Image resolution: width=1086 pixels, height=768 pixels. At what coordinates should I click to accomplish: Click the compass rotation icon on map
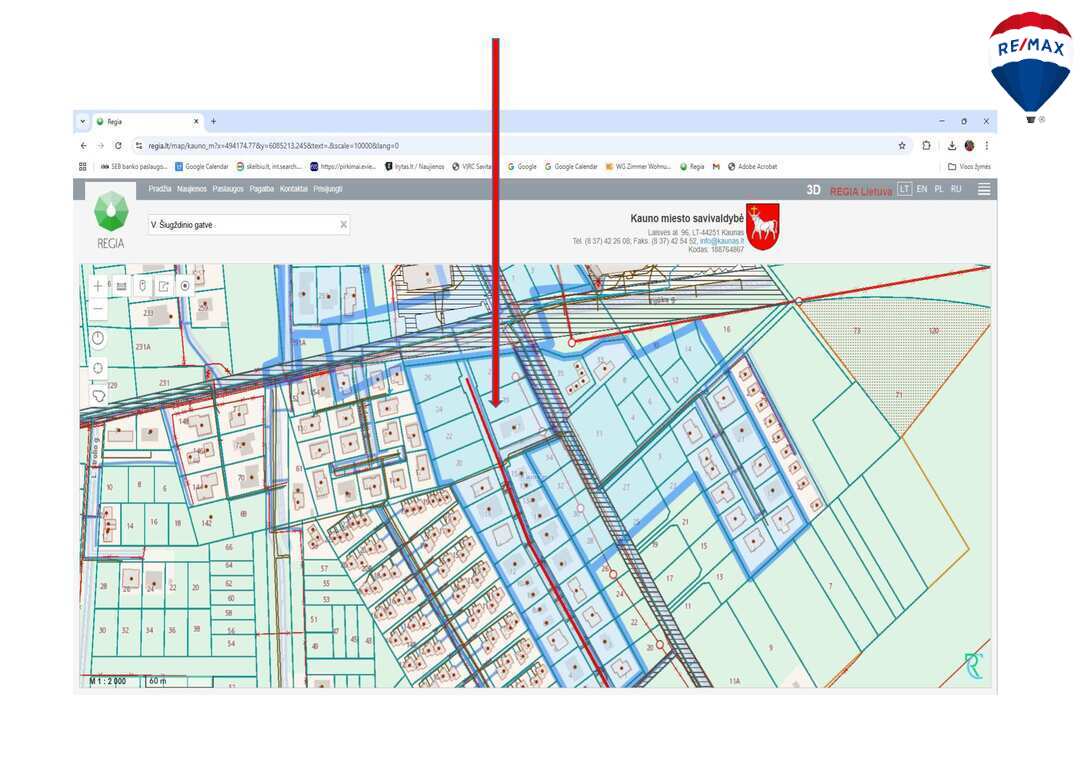point(98,339)
